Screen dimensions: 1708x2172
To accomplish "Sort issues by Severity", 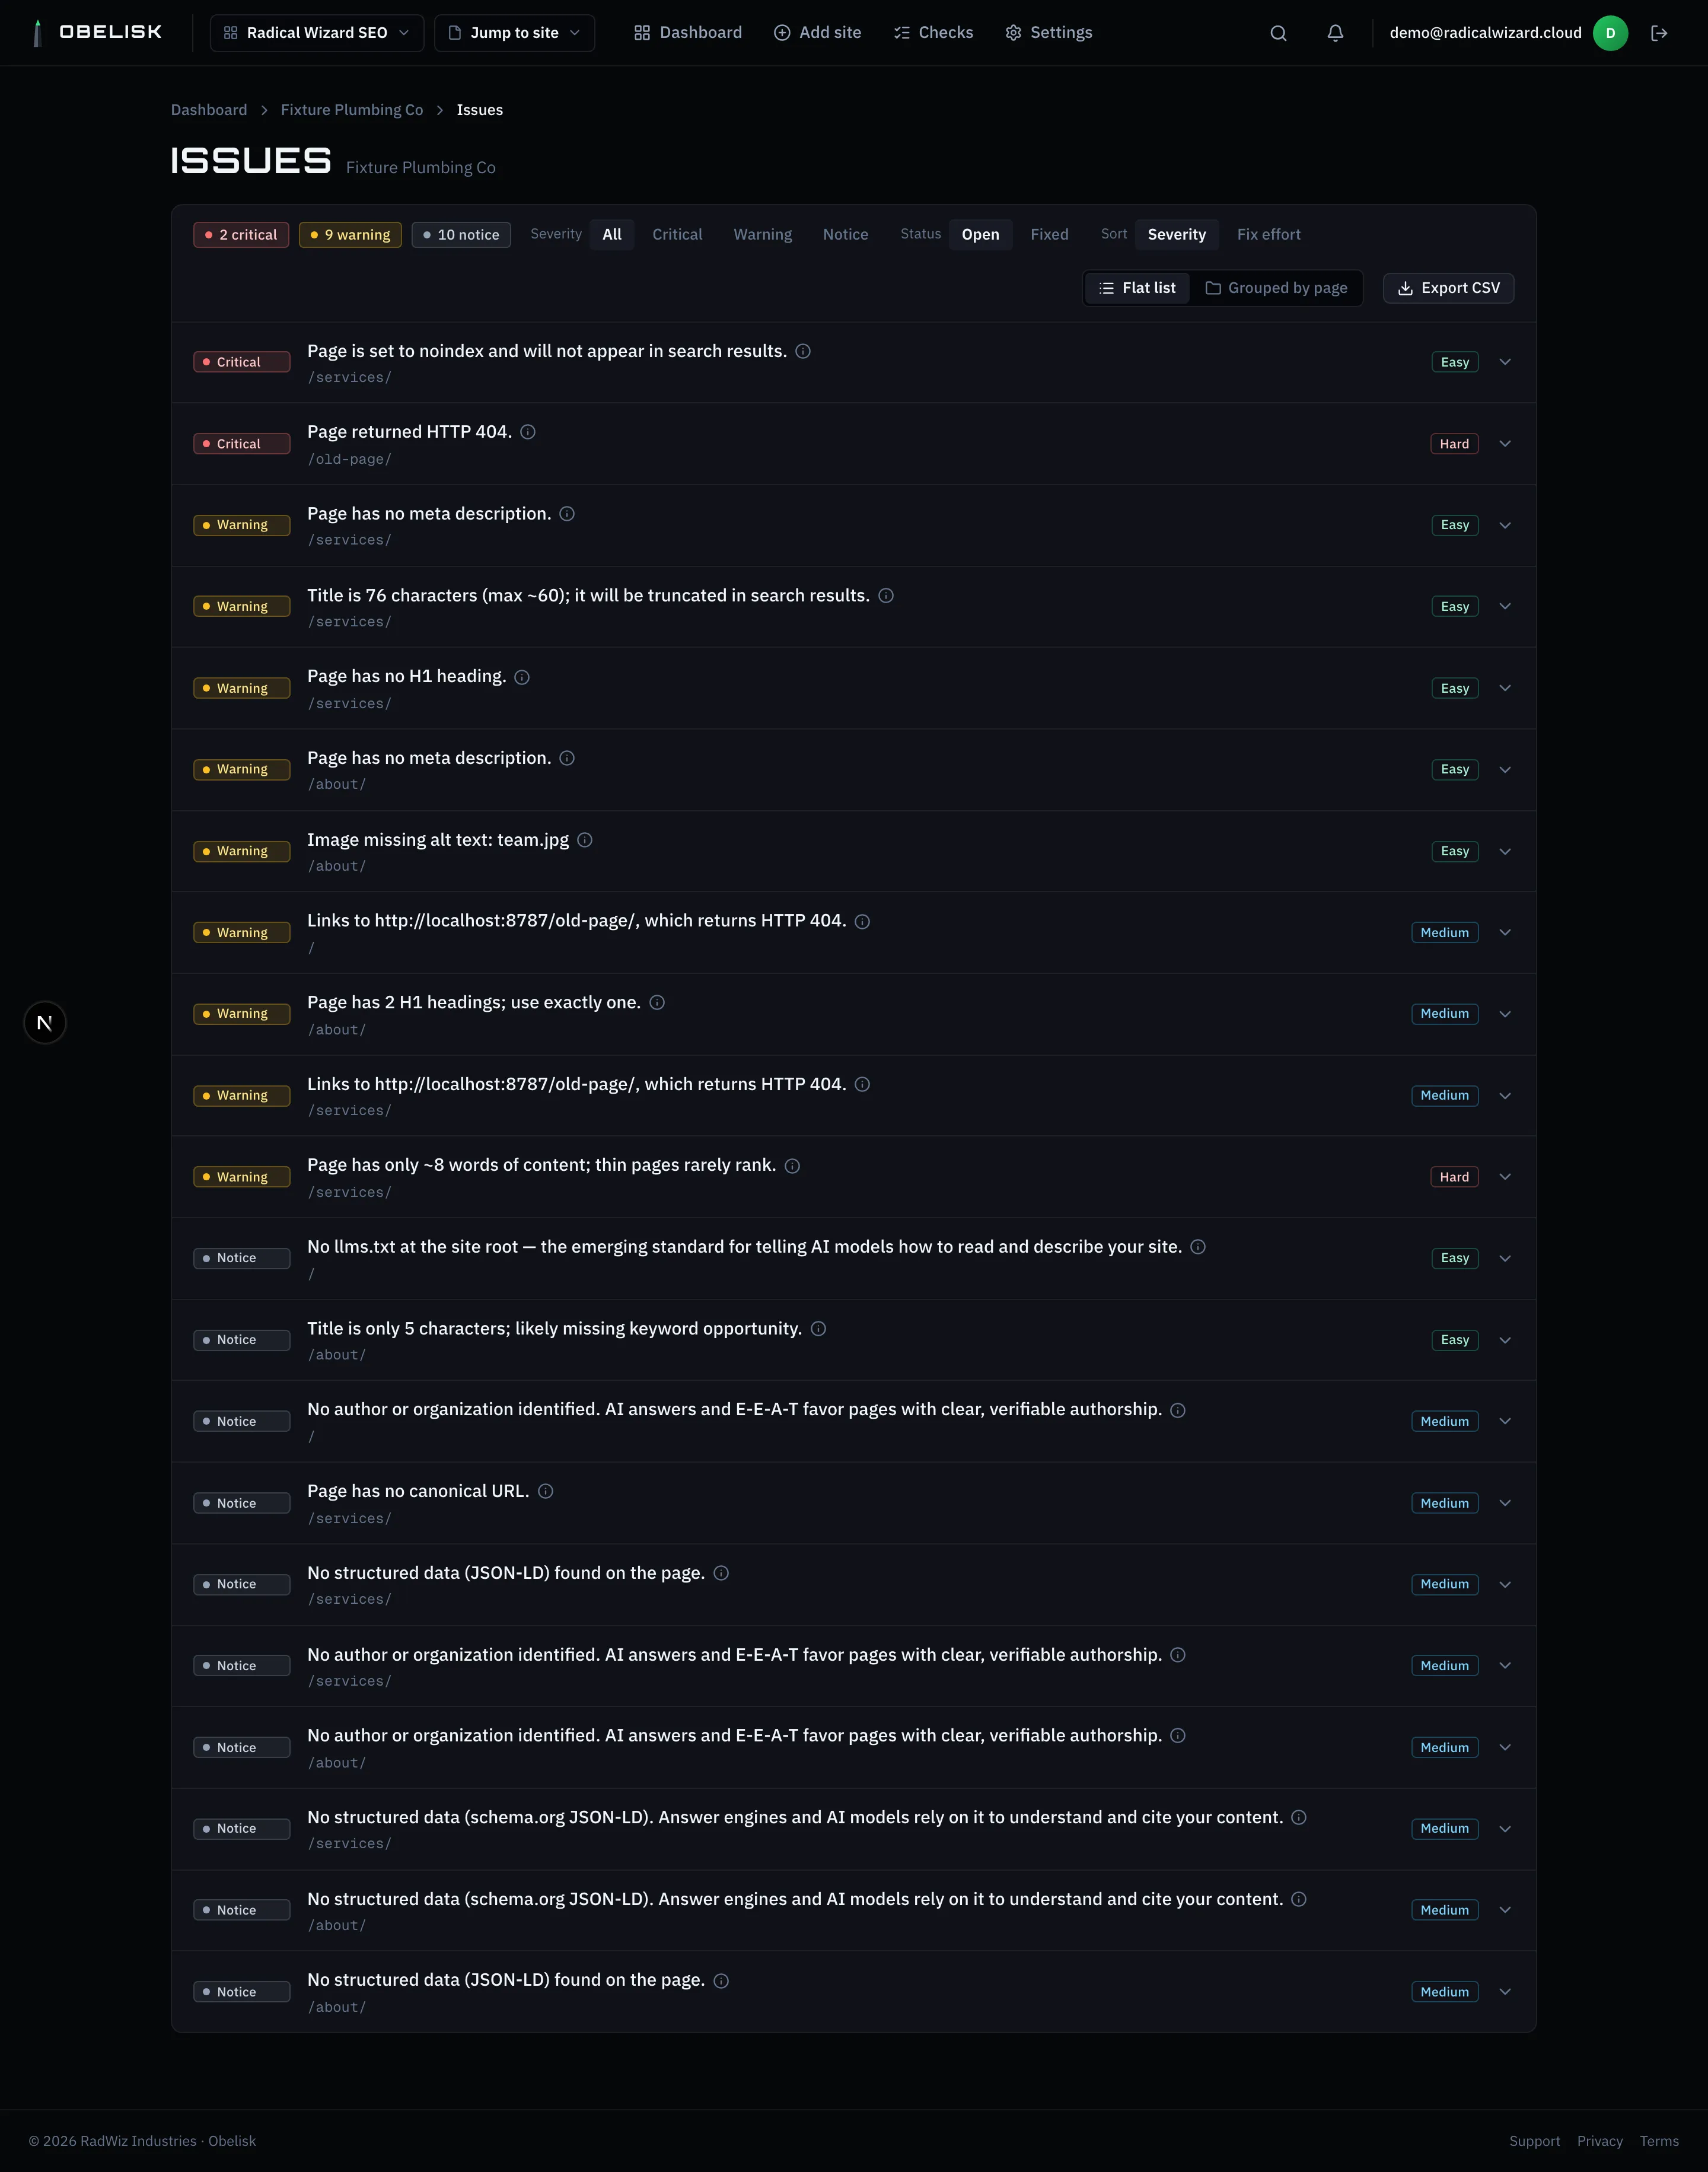I will coord(1176,234).
